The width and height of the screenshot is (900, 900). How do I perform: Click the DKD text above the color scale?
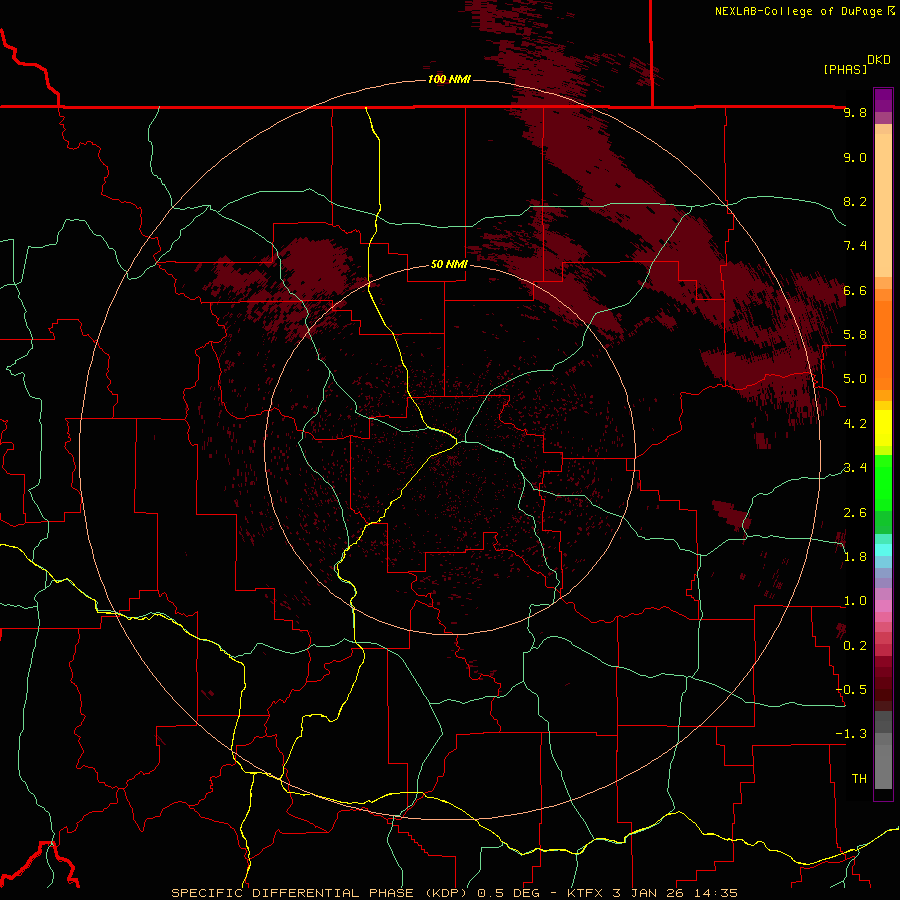[x=879, y=60]
